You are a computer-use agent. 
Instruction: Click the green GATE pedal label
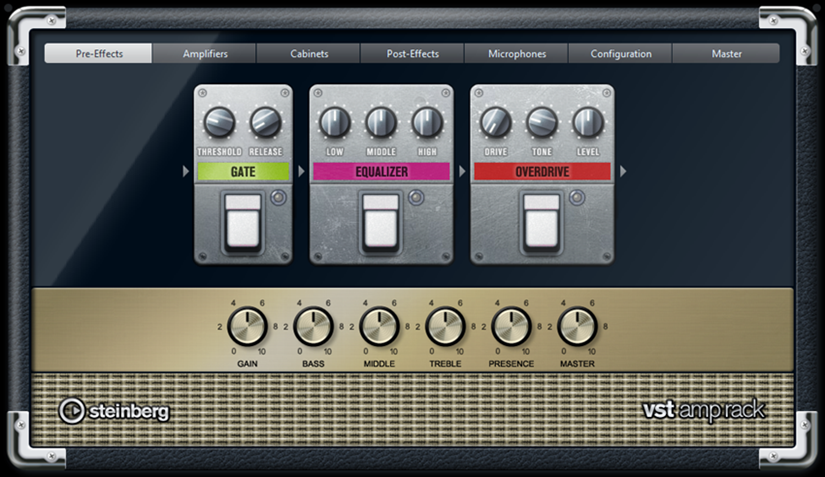tap(243, 171)
